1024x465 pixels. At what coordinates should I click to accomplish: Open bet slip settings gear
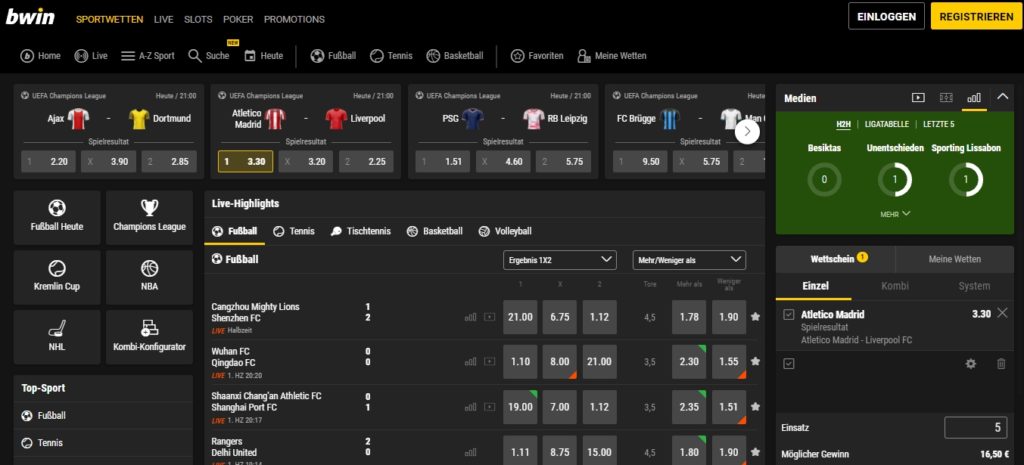970,364
